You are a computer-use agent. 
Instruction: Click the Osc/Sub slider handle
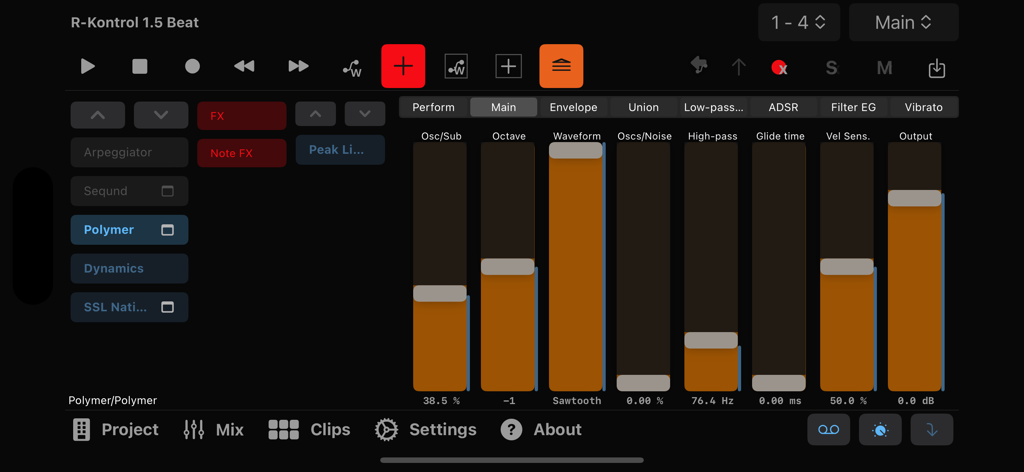click(440, 294)
